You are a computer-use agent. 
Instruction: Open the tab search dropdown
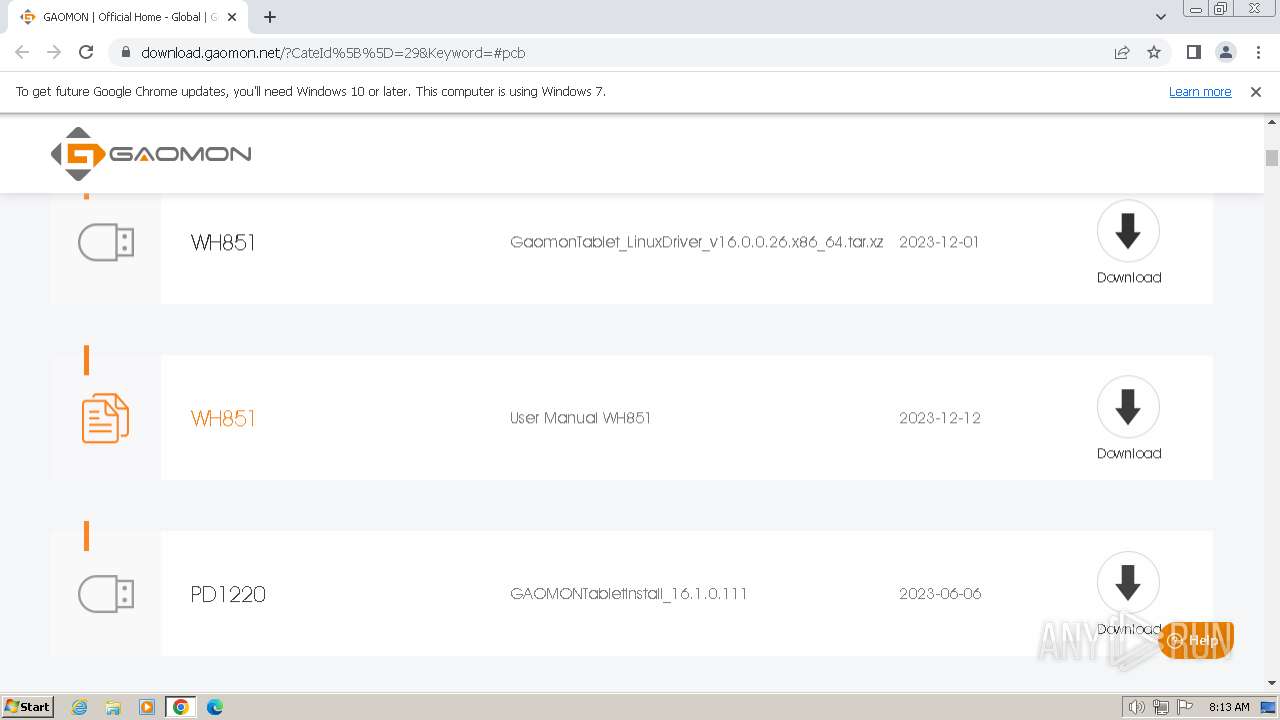pos(1160,17)
